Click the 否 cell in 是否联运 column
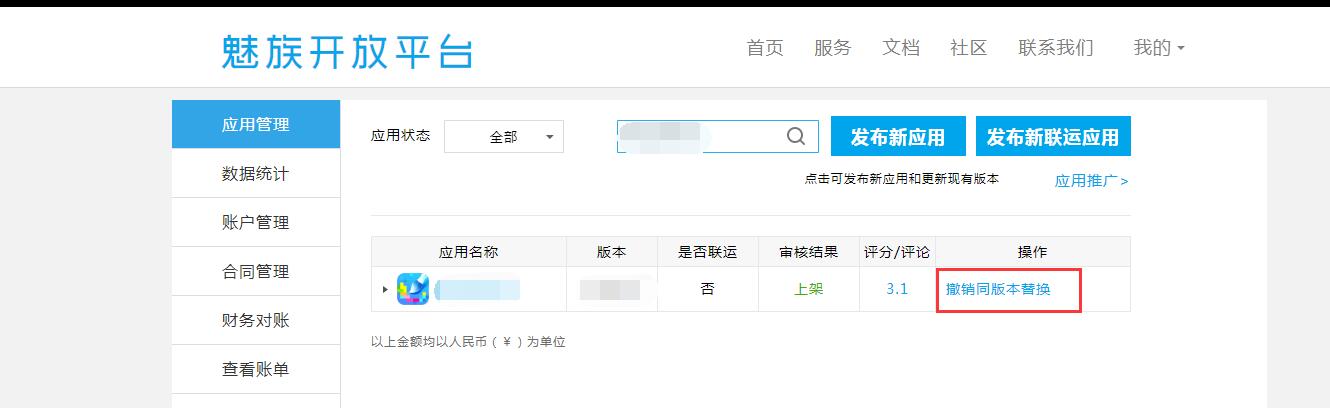1330x408 pixels. [x=707, y=289]
